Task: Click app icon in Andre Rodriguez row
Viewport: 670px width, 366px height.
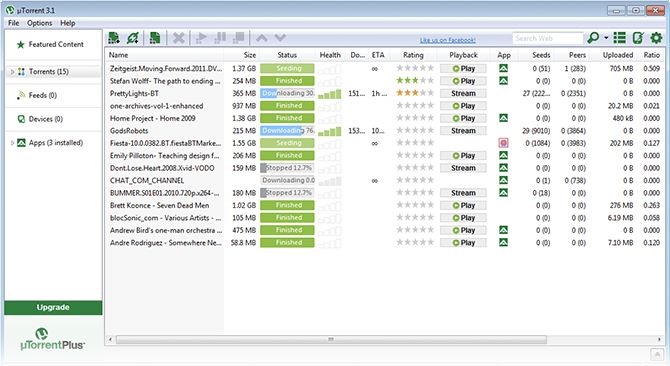Action: pos(503,243)
